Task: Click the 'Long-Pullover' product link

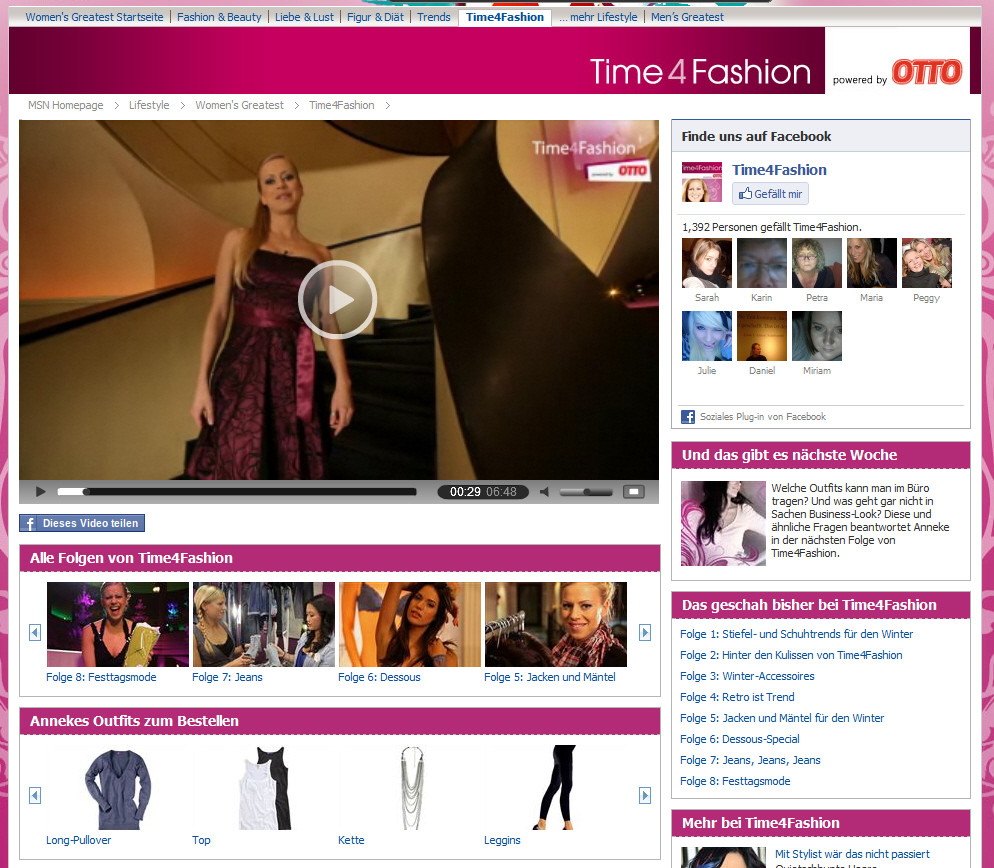Action: click(x=79, y=840)
